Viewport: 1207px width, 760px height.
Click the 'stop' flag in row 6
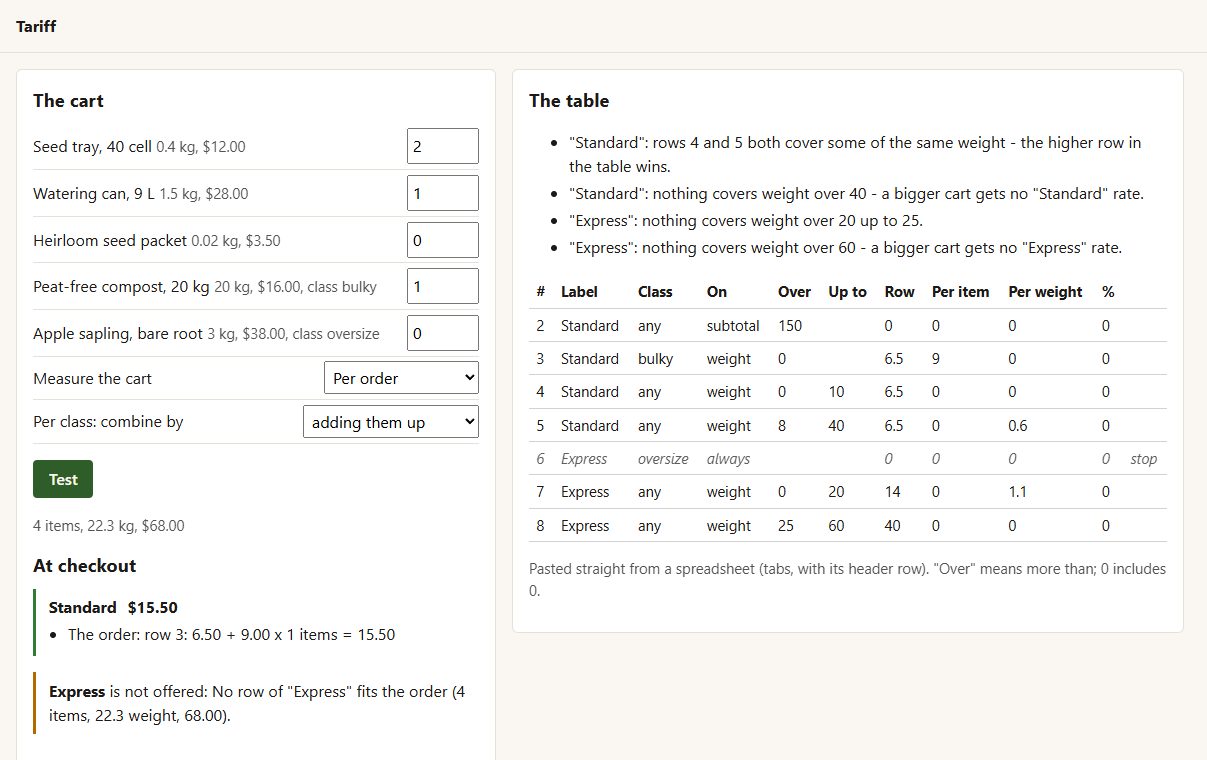pos(1144,459)
